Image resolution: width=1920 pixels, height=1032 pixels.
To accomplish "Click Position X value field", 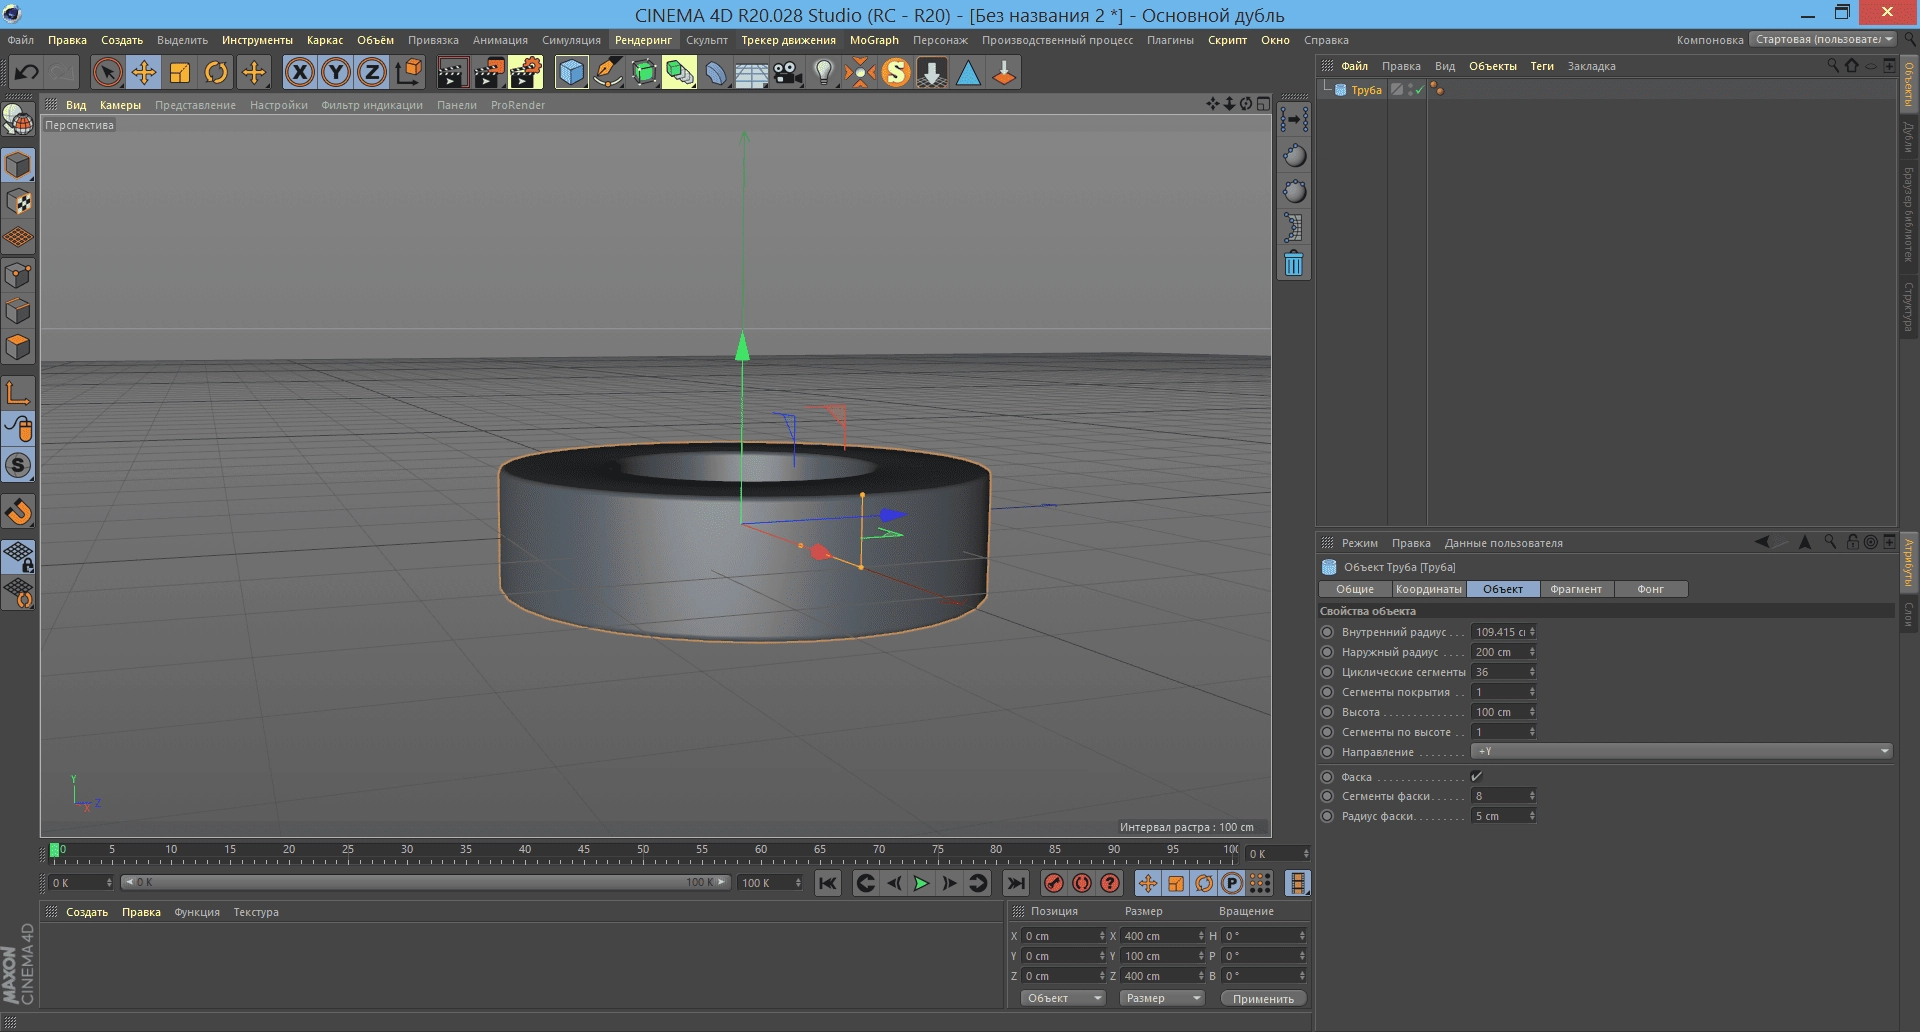I will [x=1058, y=936].
